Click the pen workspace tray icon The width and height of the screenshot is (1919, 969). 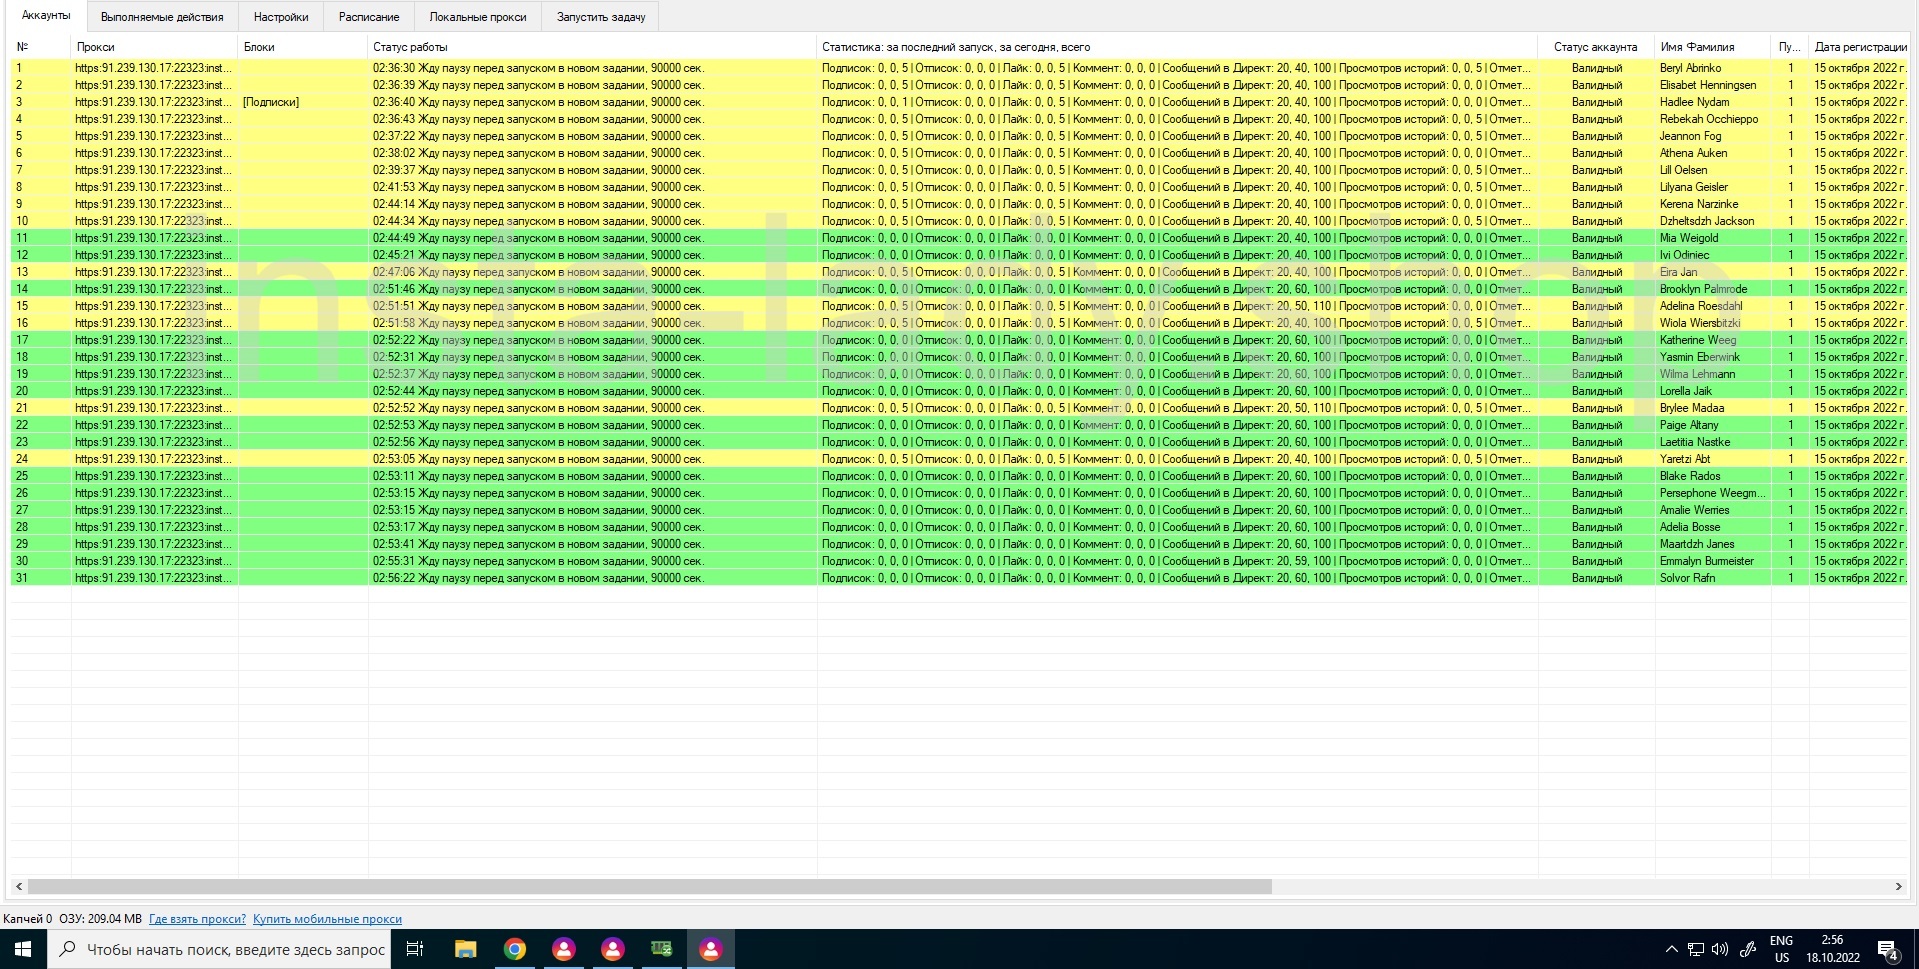click(1748, 949)
